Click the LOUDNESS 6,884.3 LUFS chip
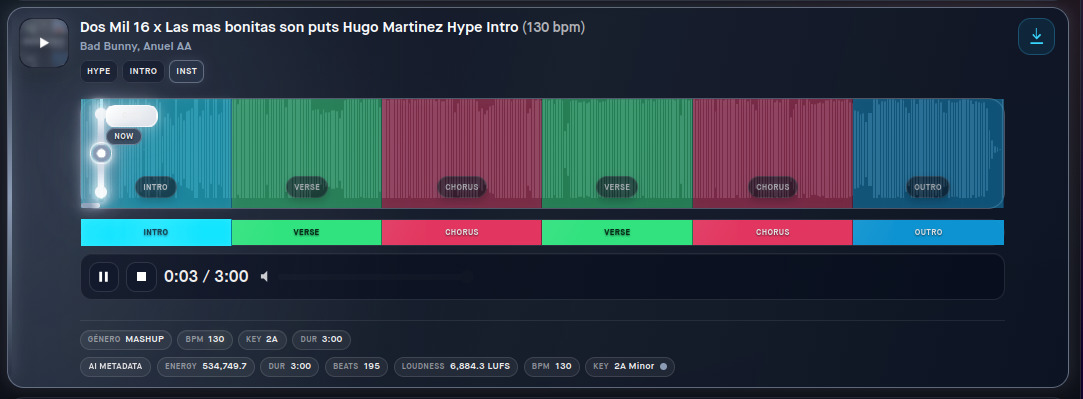Image resolution: width=1083 pixels, height=399 pixels. coord(456,367)
